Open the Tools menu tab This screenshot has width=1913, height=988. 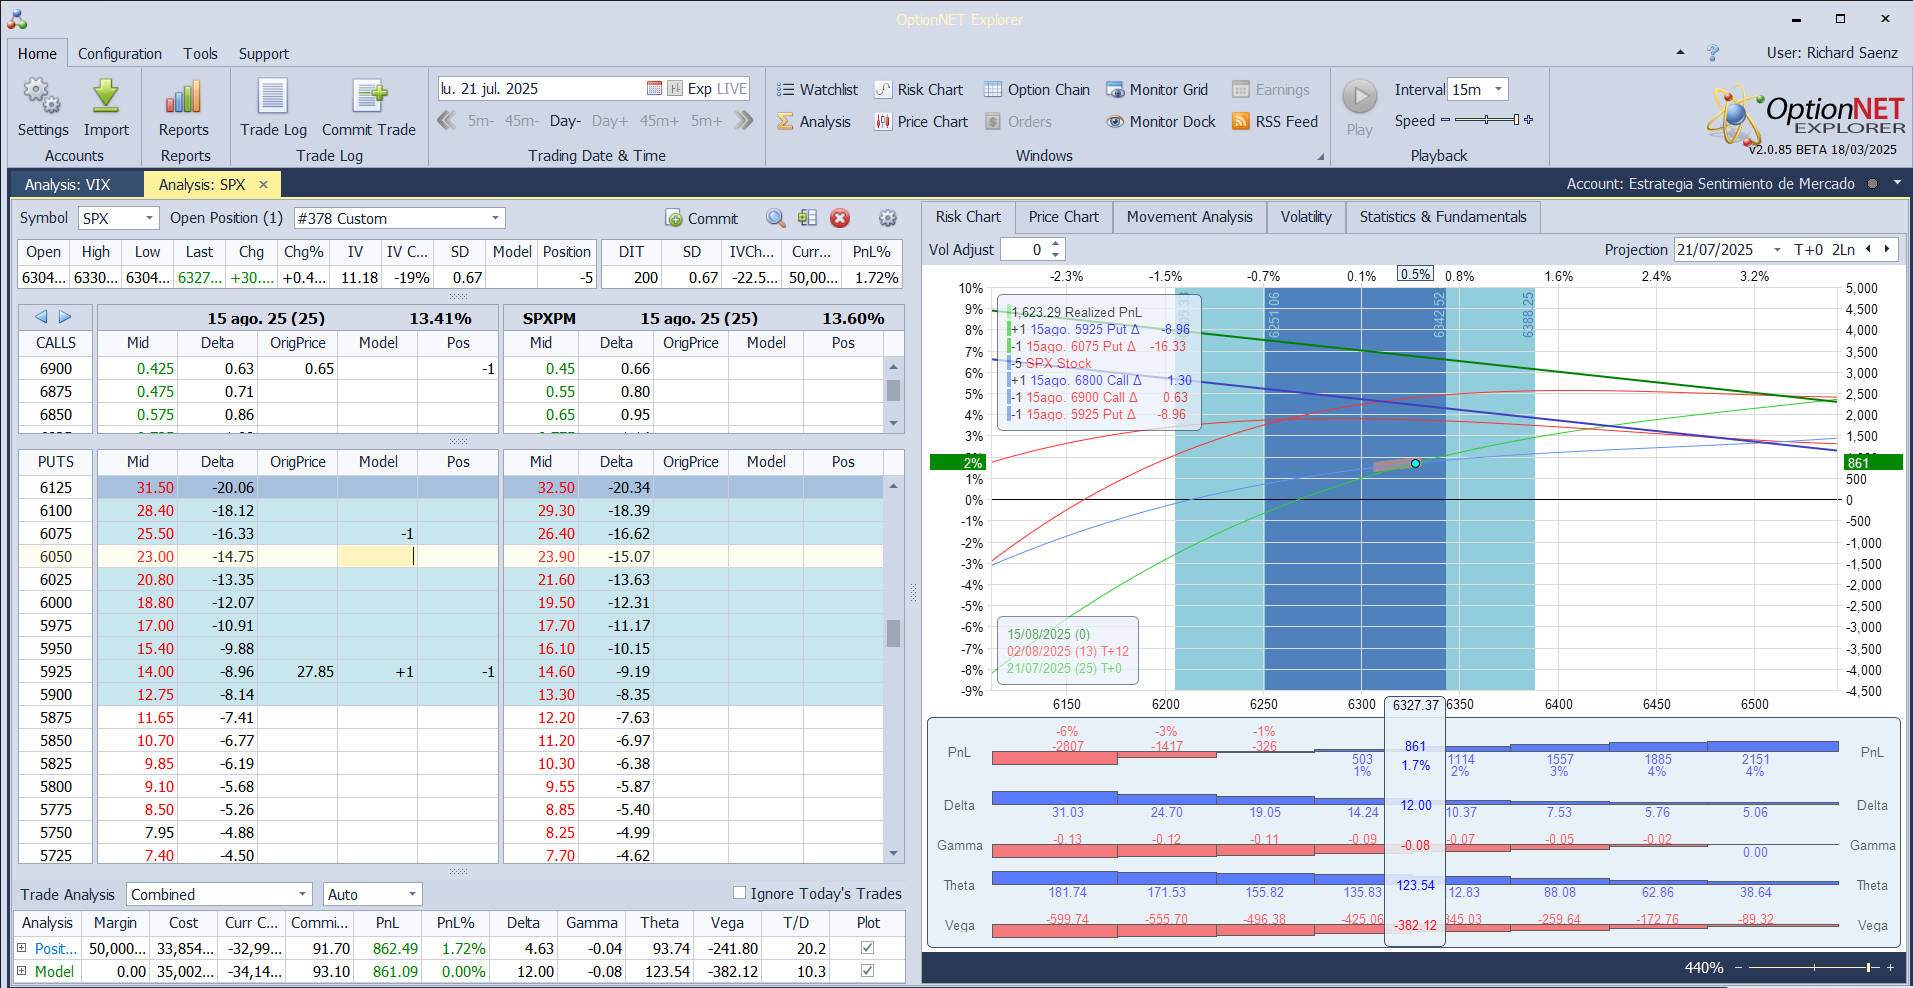pos(200,53)
